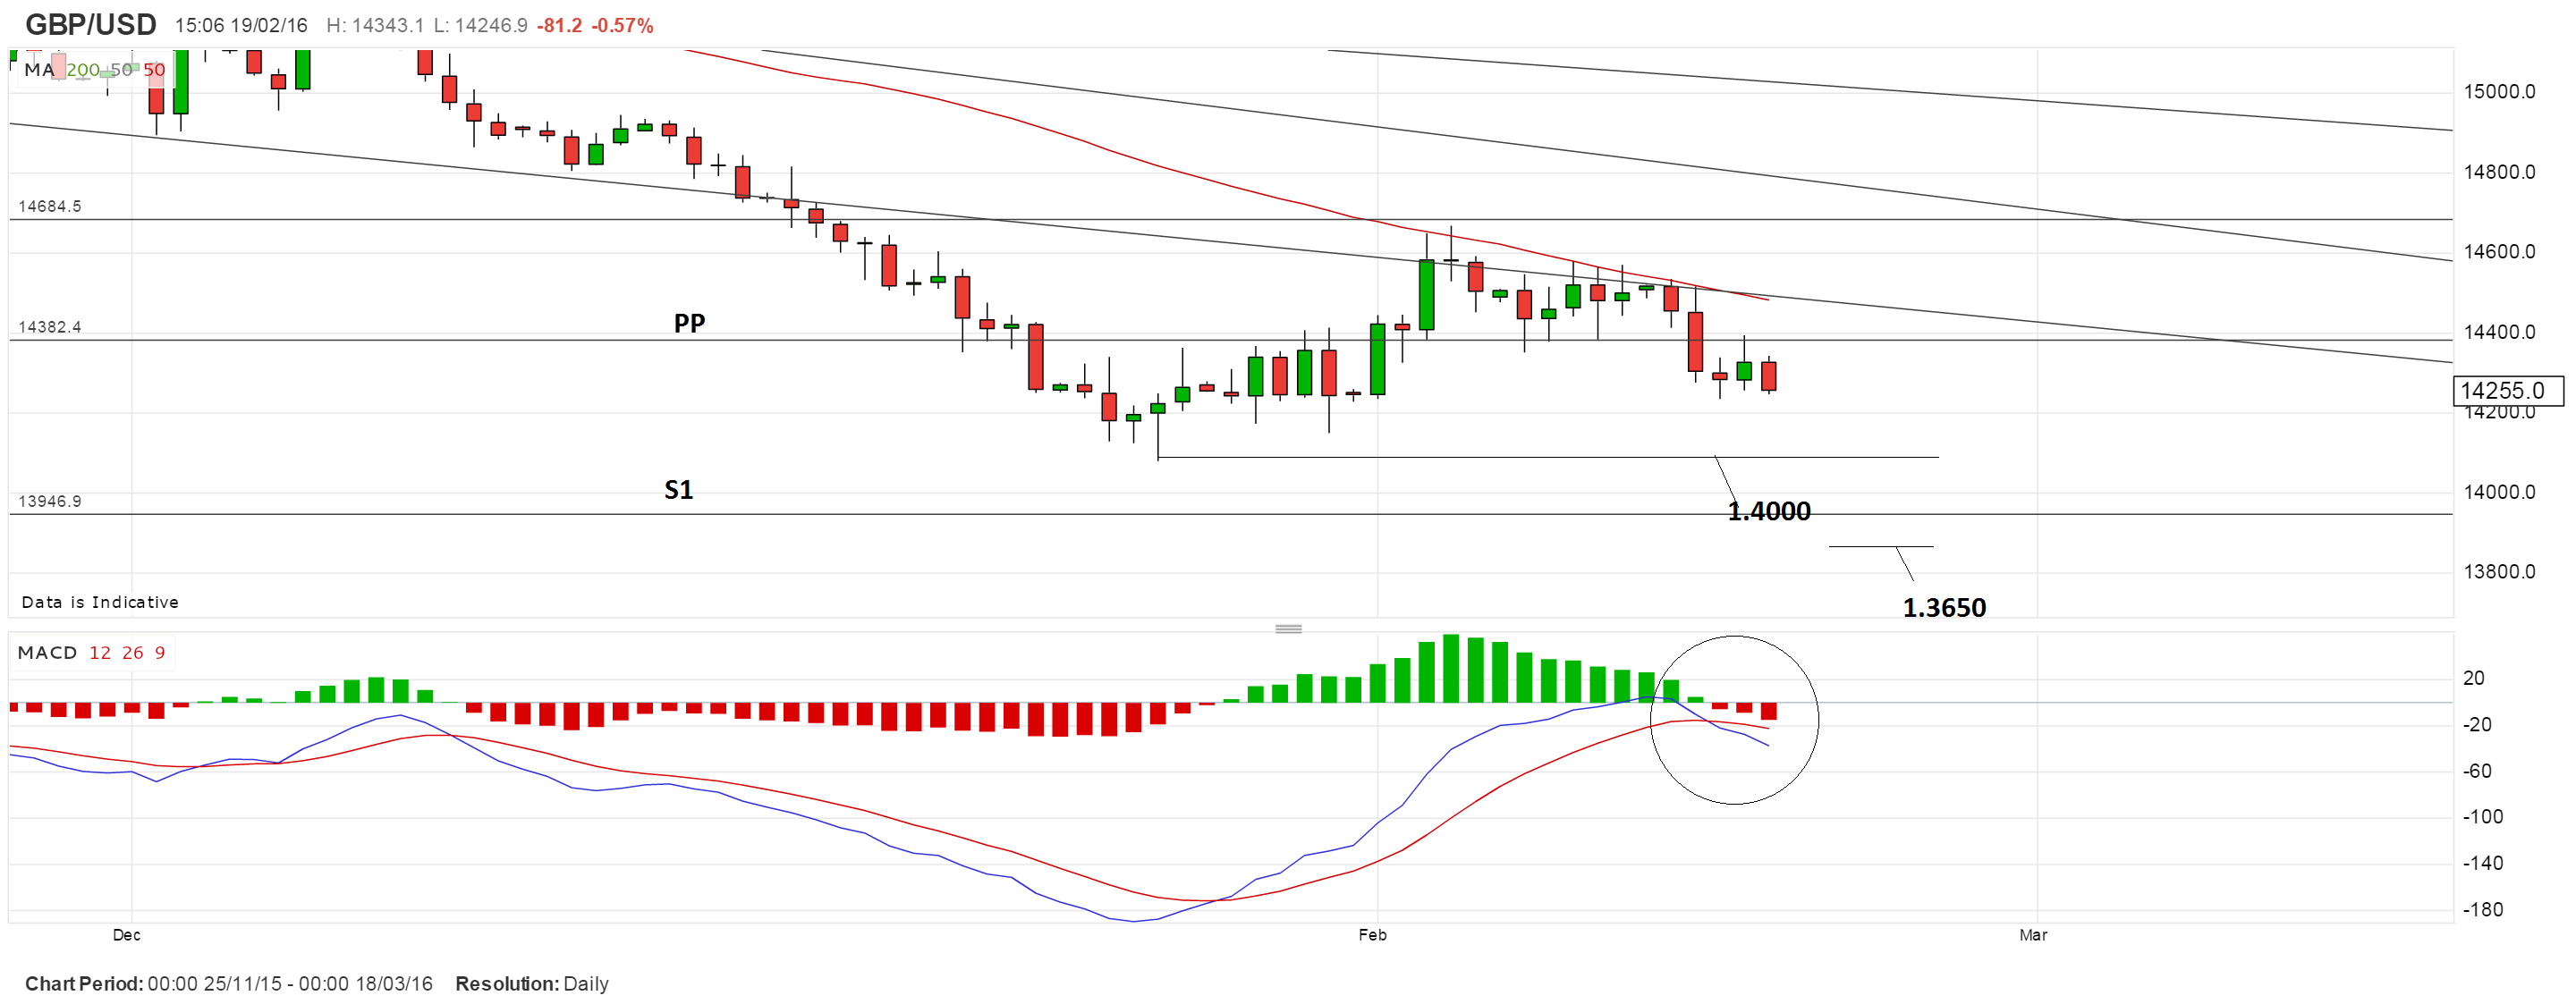
Task: Click the 1.4000 target annotation
Action: coord(1768,512)
